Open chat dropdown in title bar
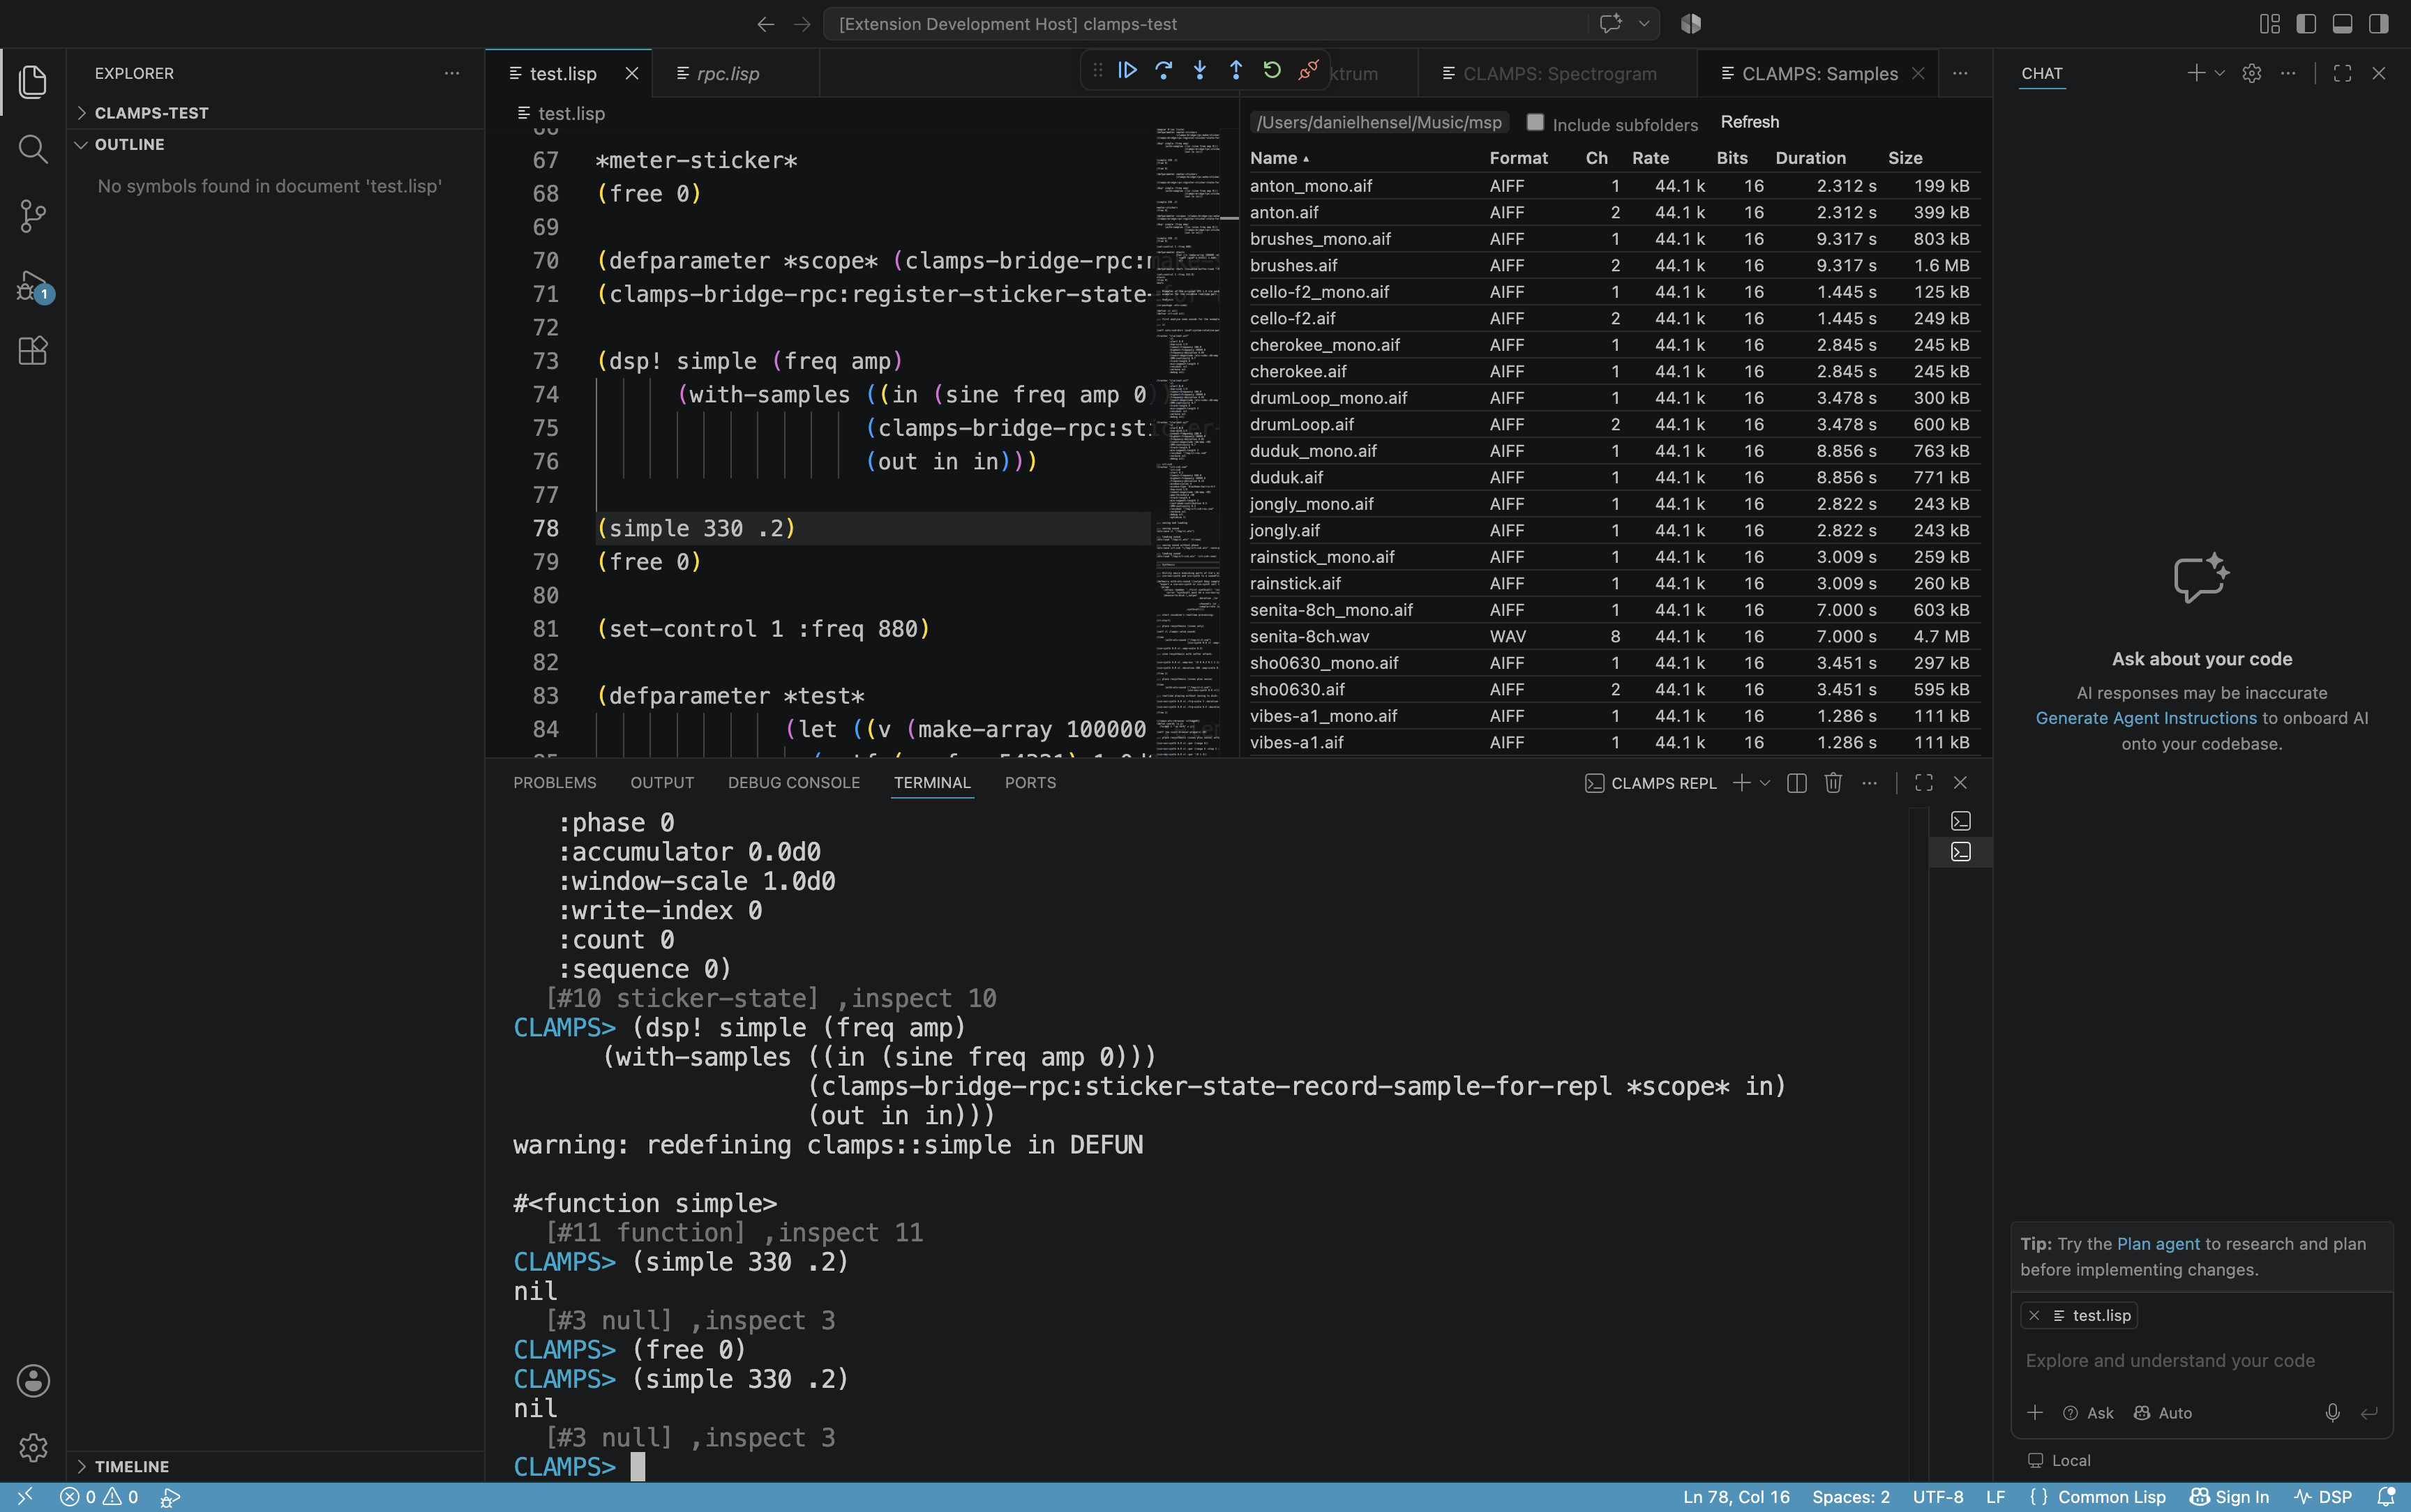Screen dimensions: 2411x1512 pyautogui.click(x=1644, y=24)
